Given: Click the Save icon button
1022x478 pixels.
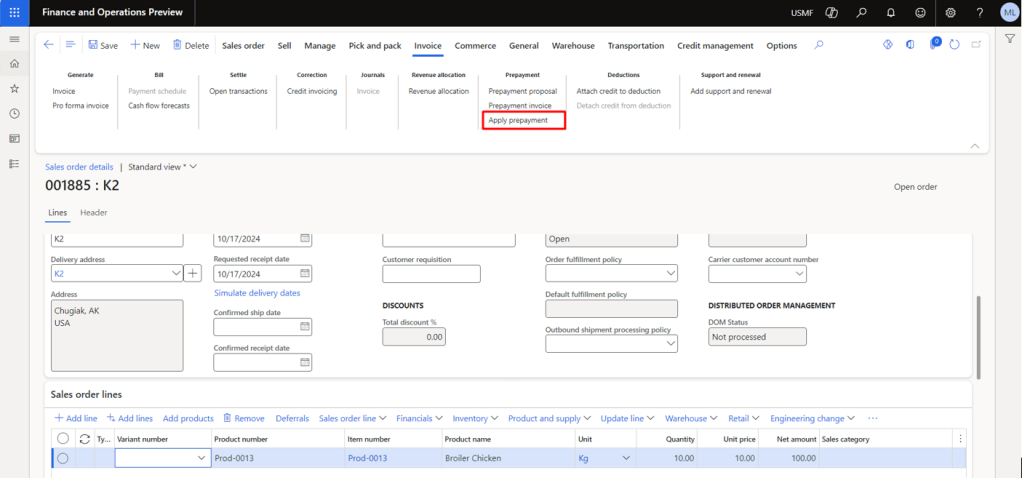Looking at the screenshot, I should click(93, 45).
